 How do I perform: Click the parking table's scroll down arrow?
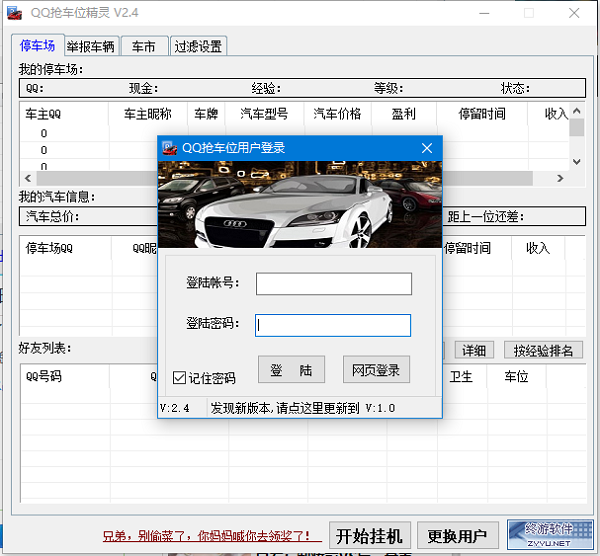tap(576, 161)
